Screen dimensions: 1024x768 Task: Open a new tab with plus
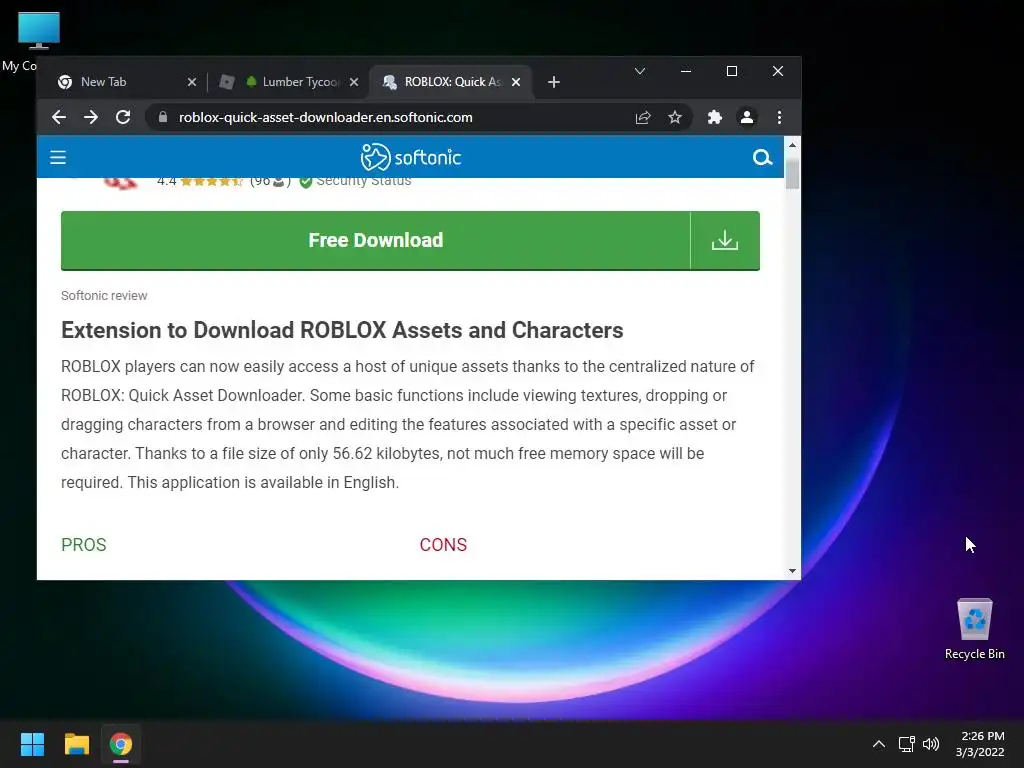click(554, 82)
